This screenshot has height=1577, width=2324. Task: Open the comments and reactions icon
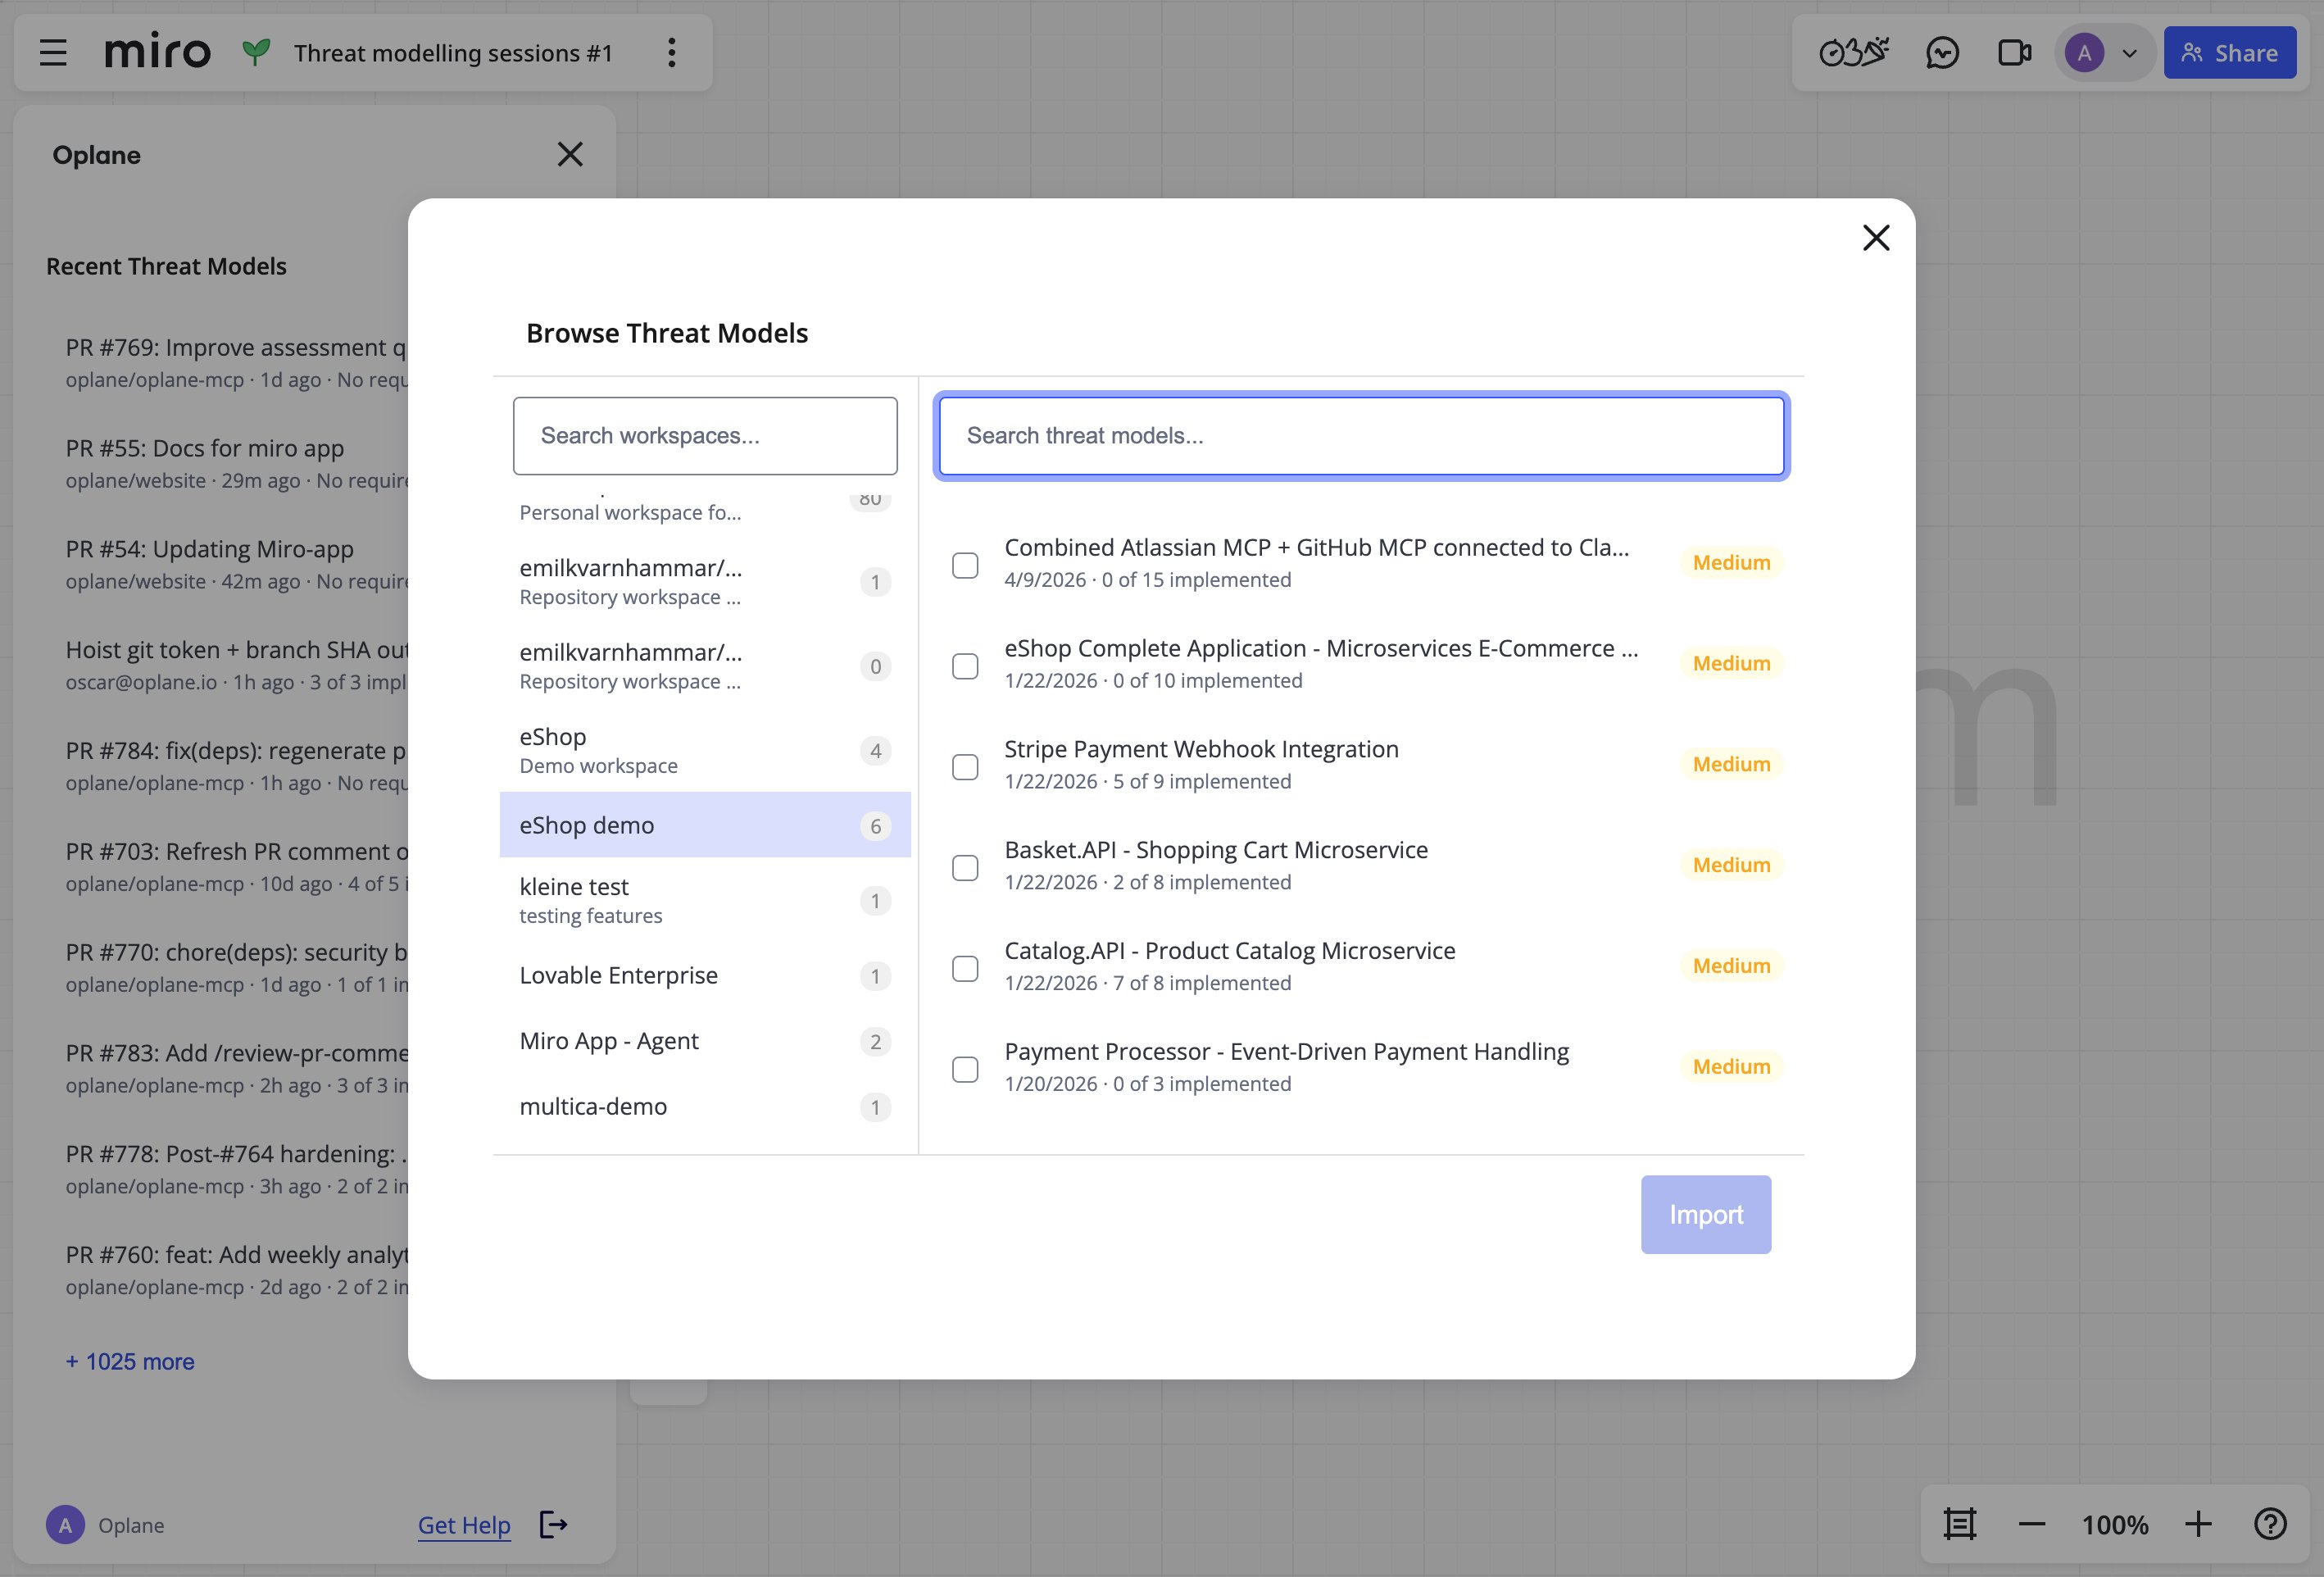pos(1942,53)
